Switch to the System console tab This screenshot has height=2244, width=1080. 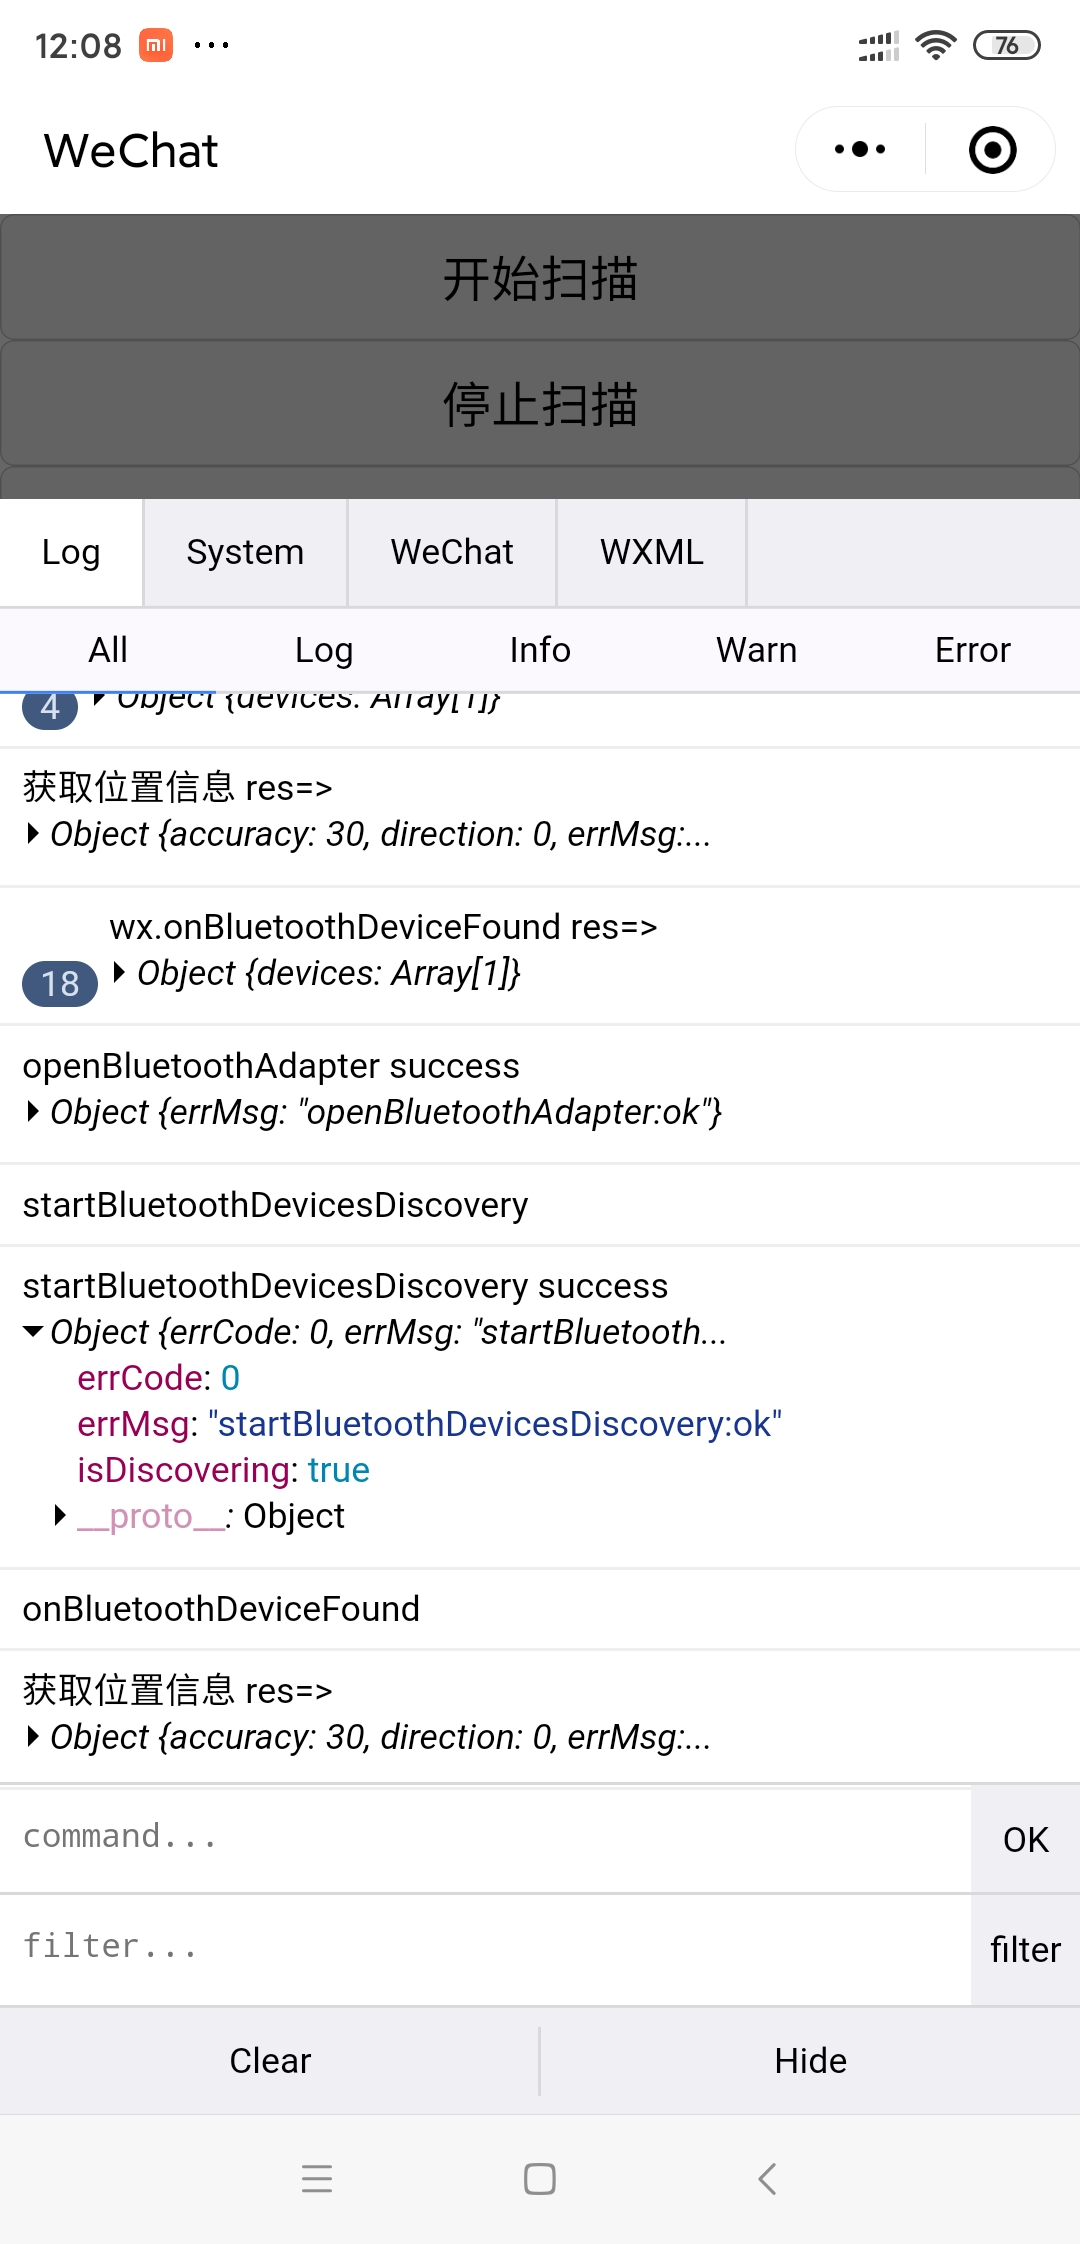pyautogui.click(x=245, y=552)
